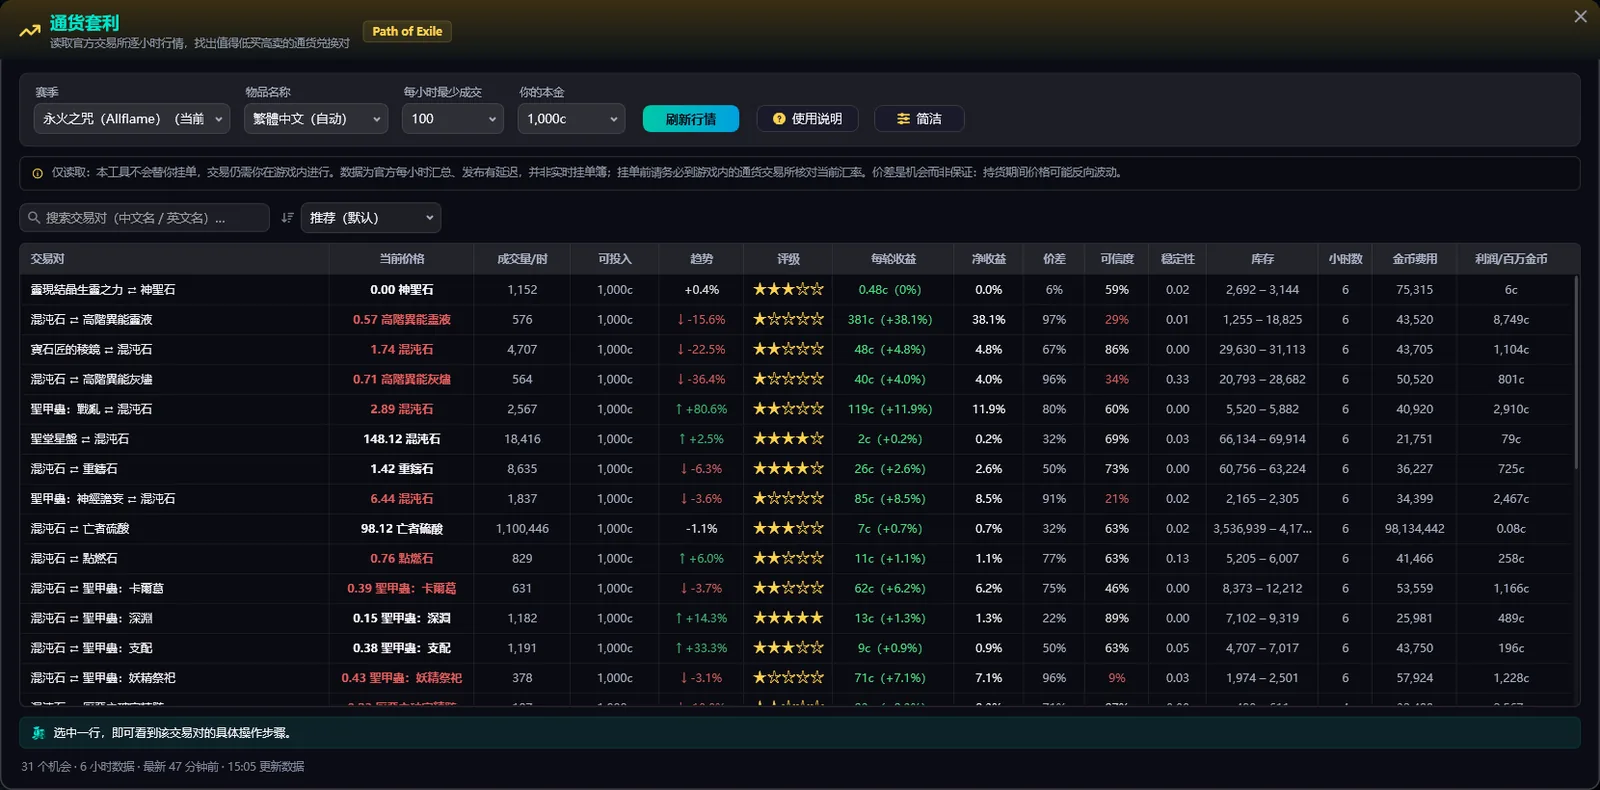Select the 聖堂星盤 ⇄ 混沌石 row
Viewport: 1600px width, 790px height.
pos(796,439)
